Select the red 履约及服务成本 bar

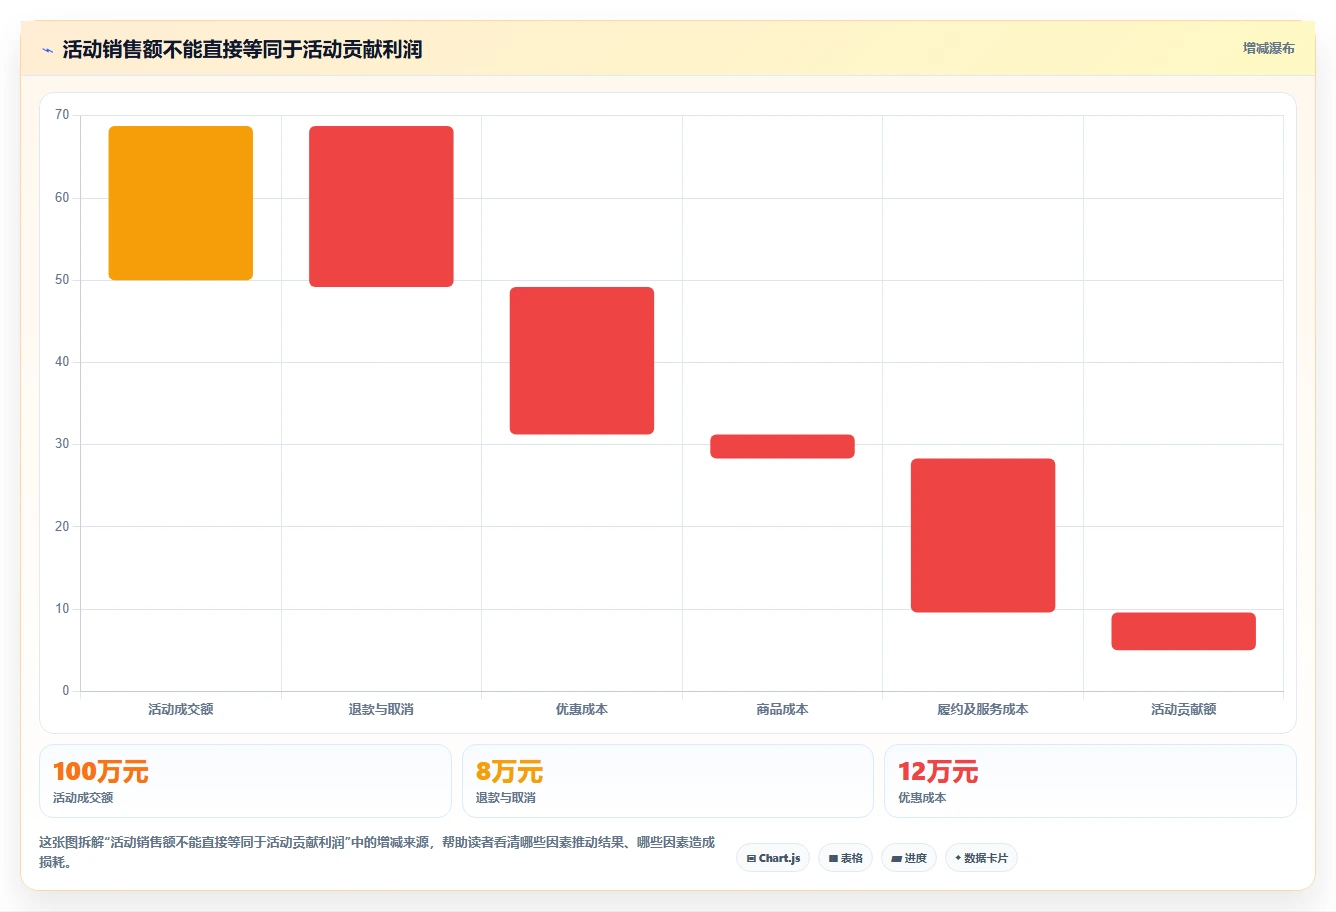pos(983,535)
